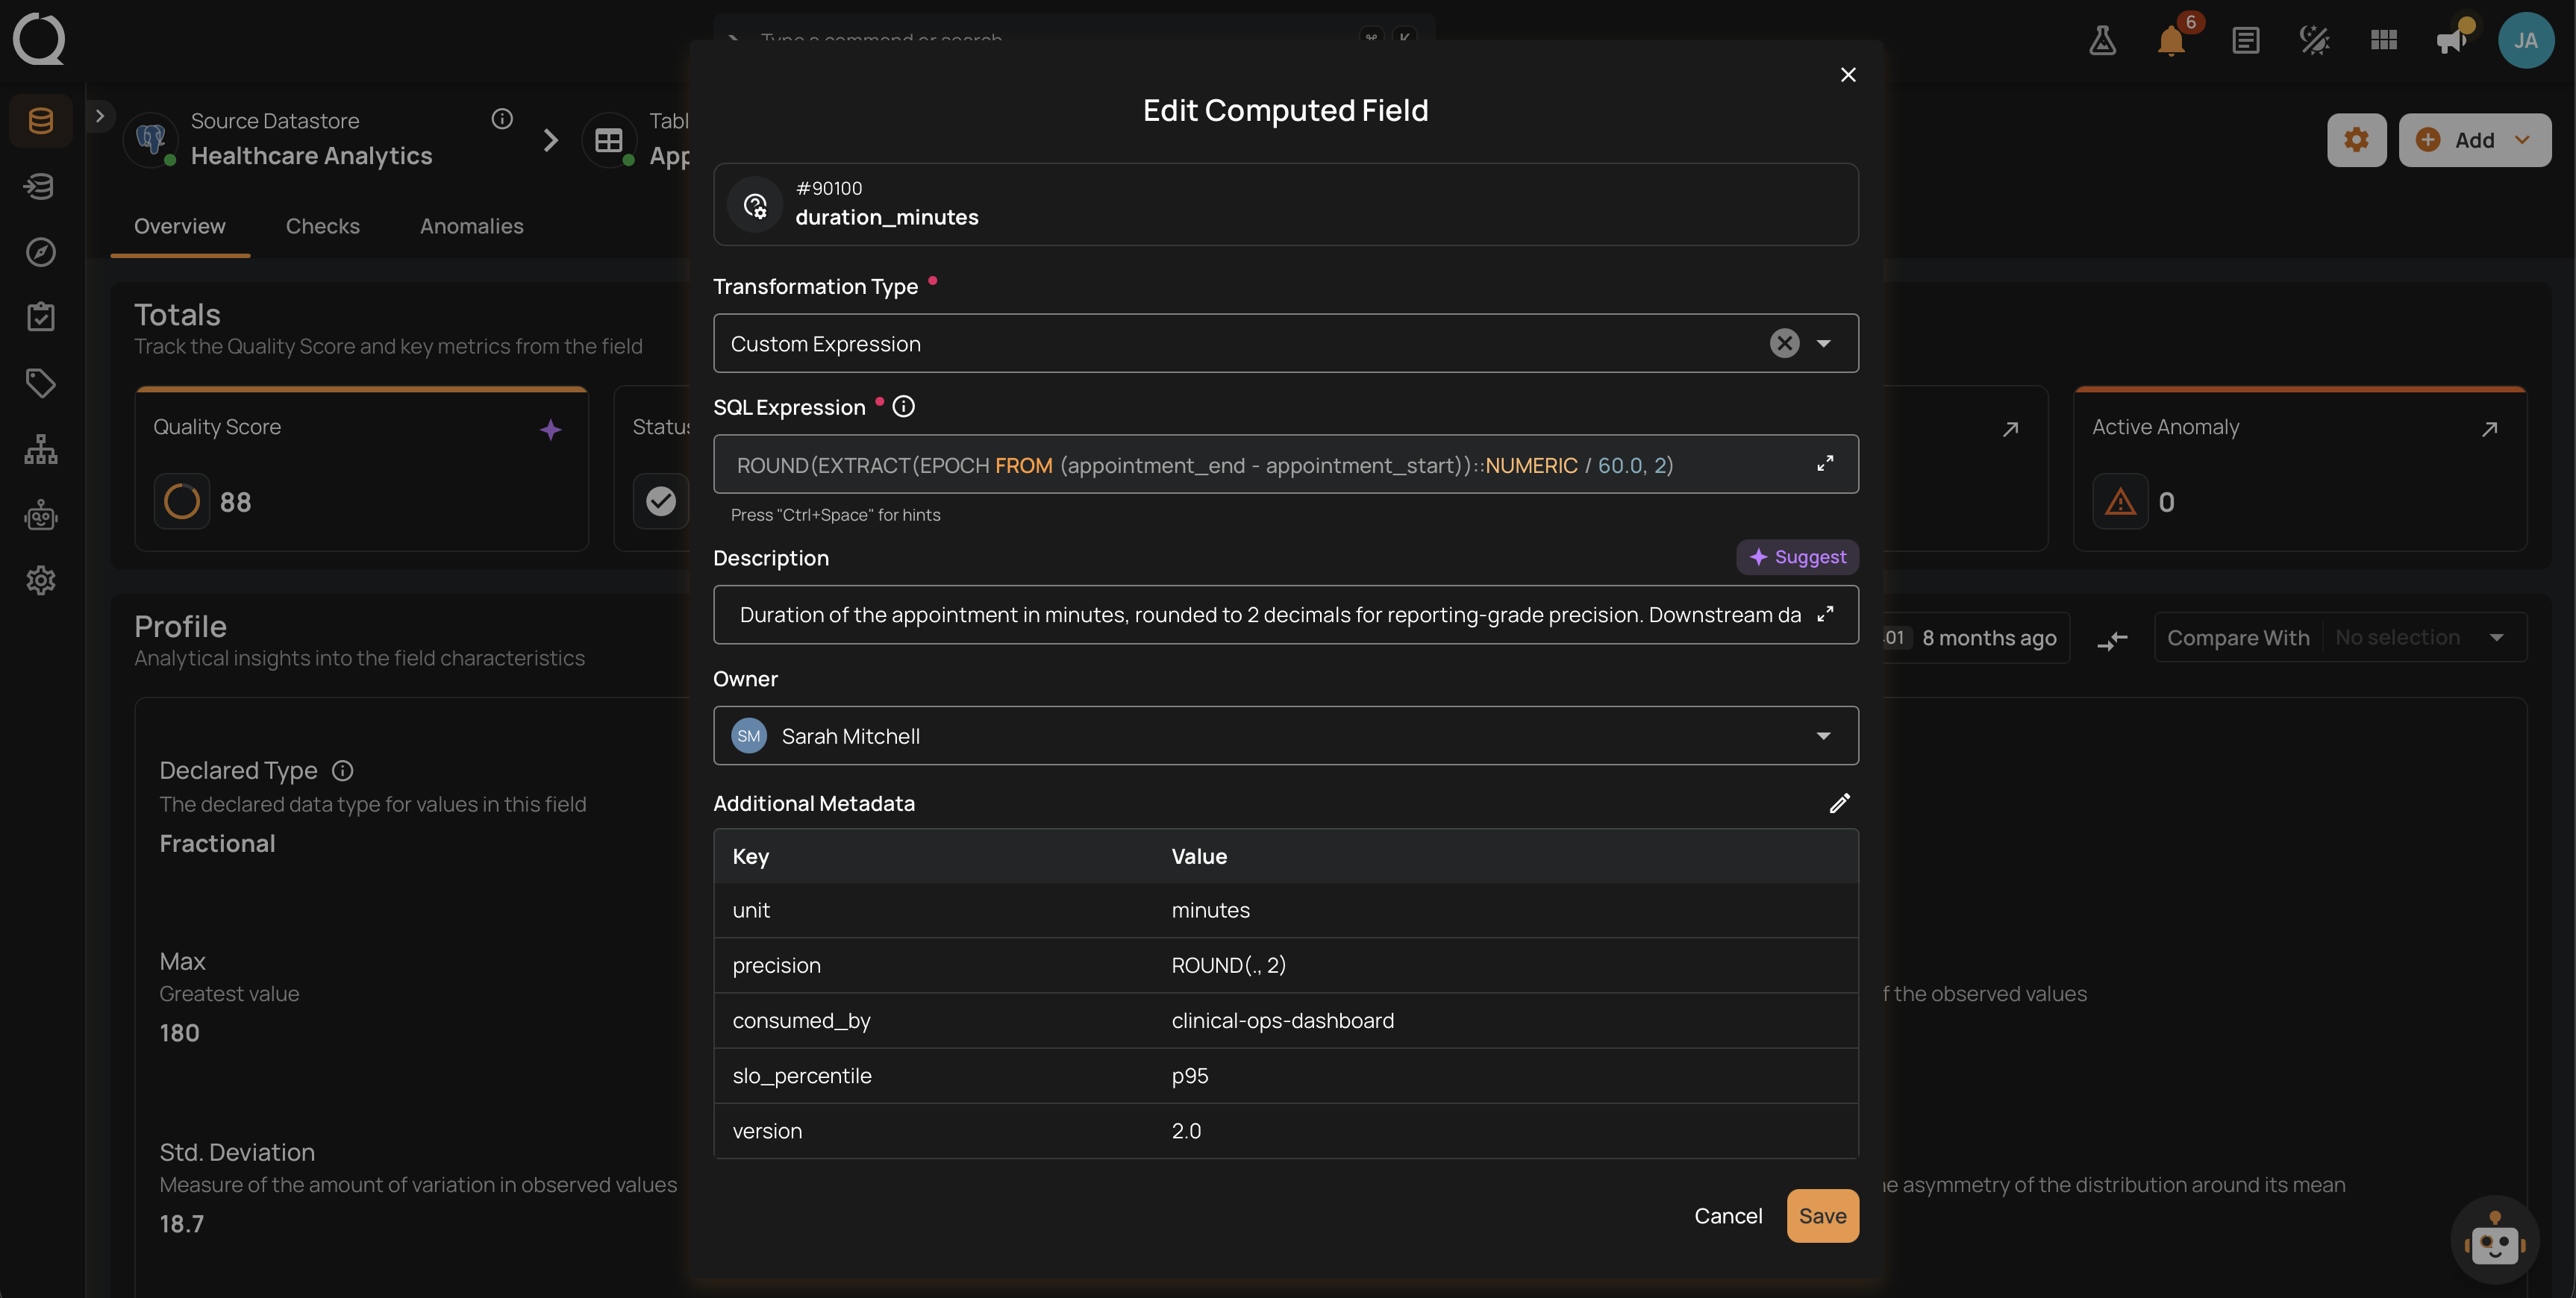
Task: Open the announcements megaphone icon
Action: pyautogui.click(x=2452, y=40)
